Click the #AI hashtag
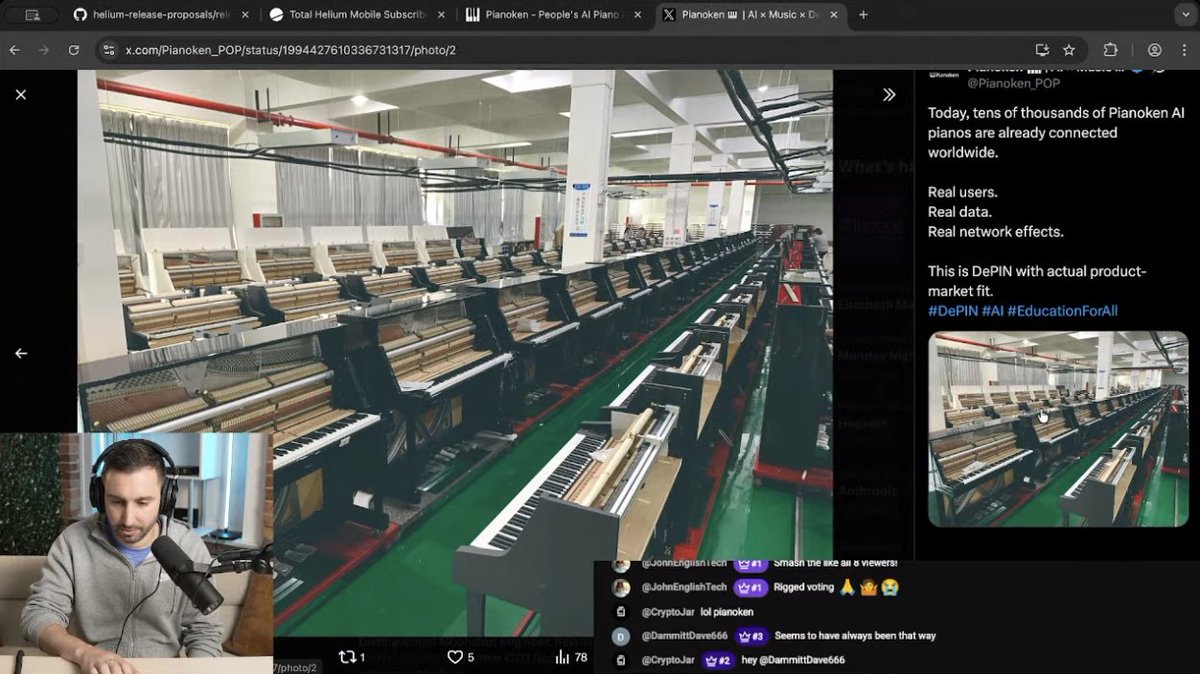 (992, 311)
